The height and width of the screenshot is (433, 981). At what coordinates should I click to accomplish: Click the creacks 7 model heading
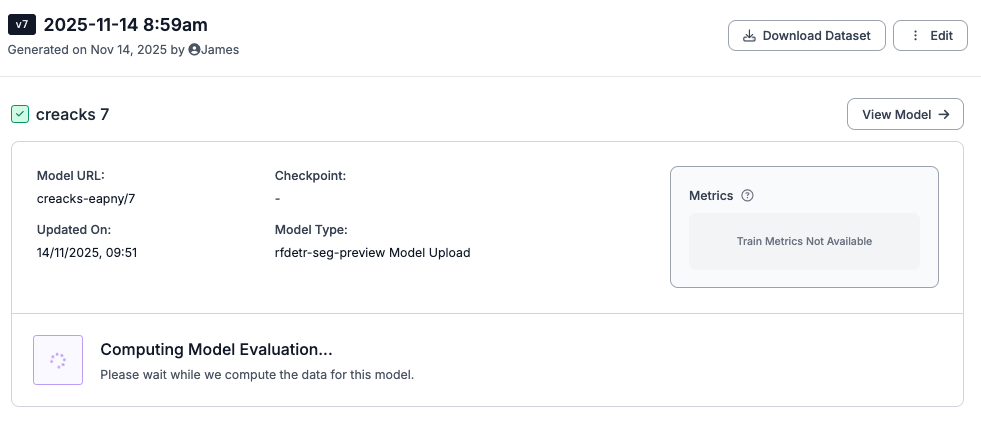tap(72, 114)
